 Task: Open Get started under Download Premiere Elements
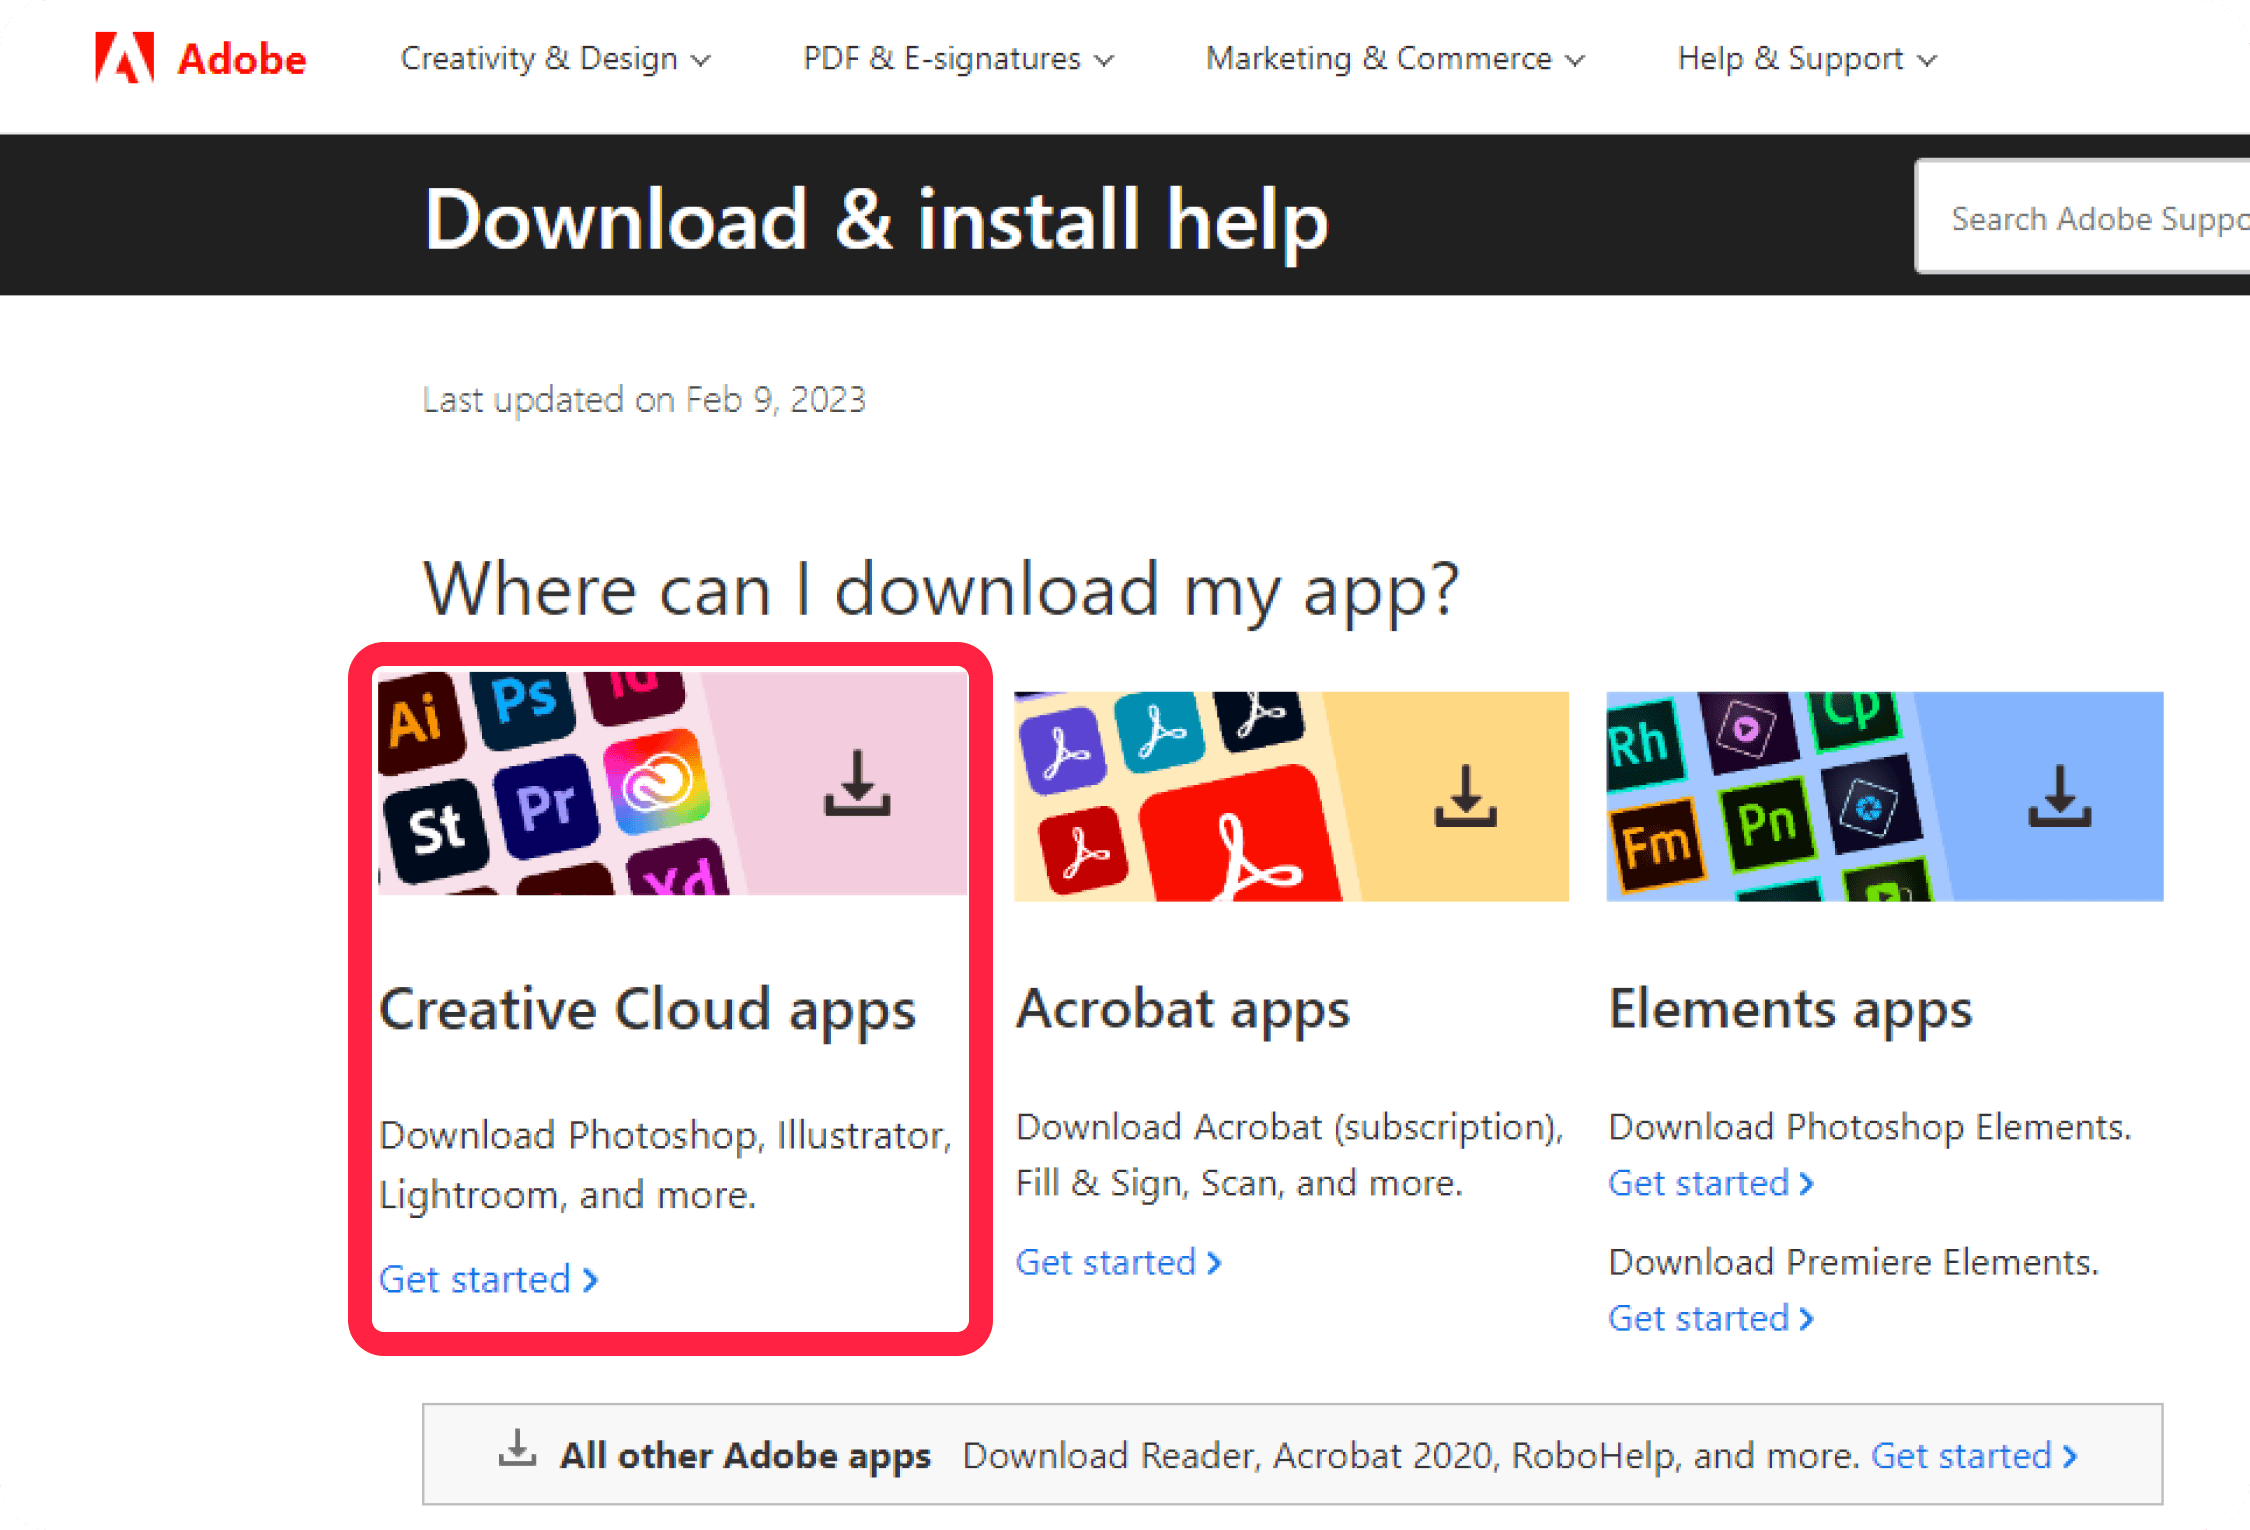click(x=1710, y=1318)
